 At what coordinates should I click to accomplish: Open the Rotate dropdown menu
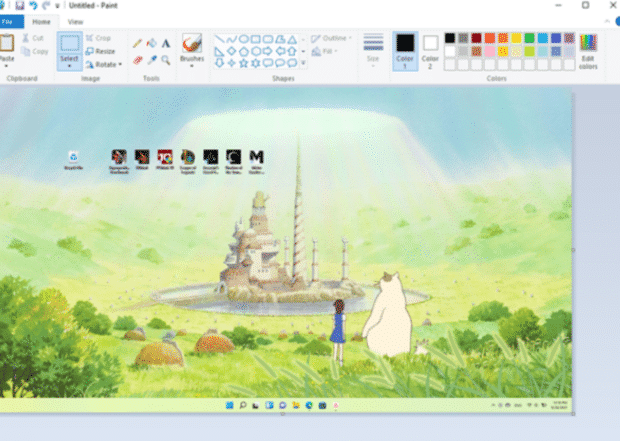[104, 64]
